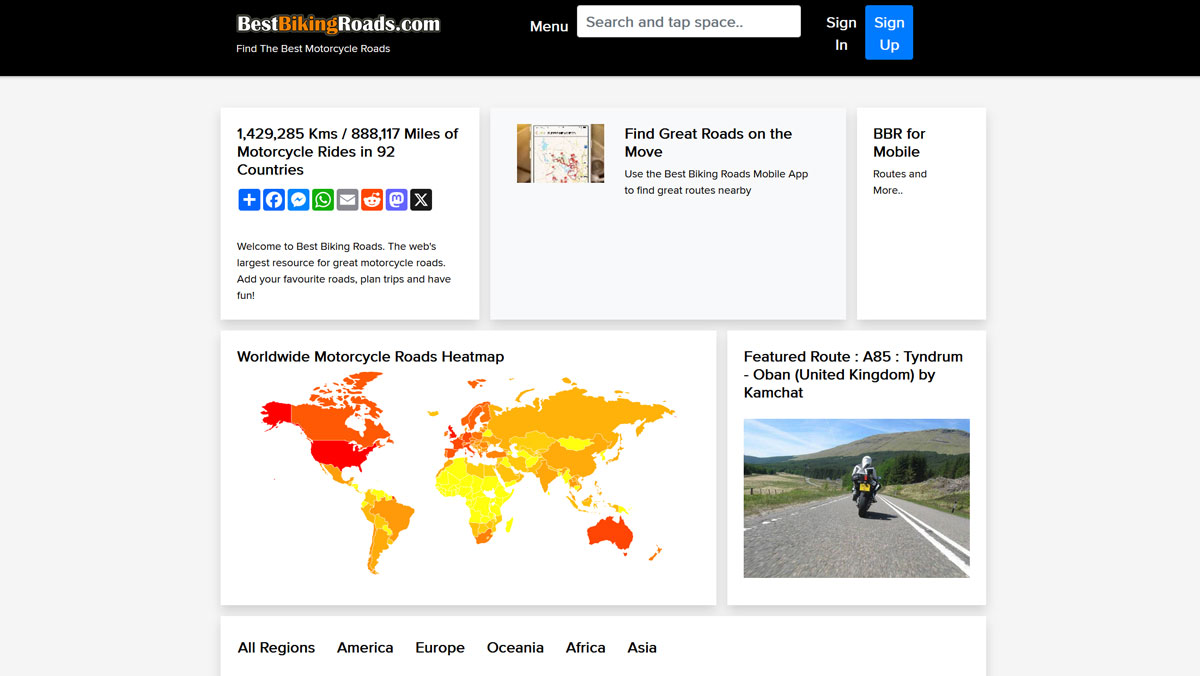Select the Oceania region tab
Image resolution: width=1200 pixels, height=676 pixels.
click(515, 648)
